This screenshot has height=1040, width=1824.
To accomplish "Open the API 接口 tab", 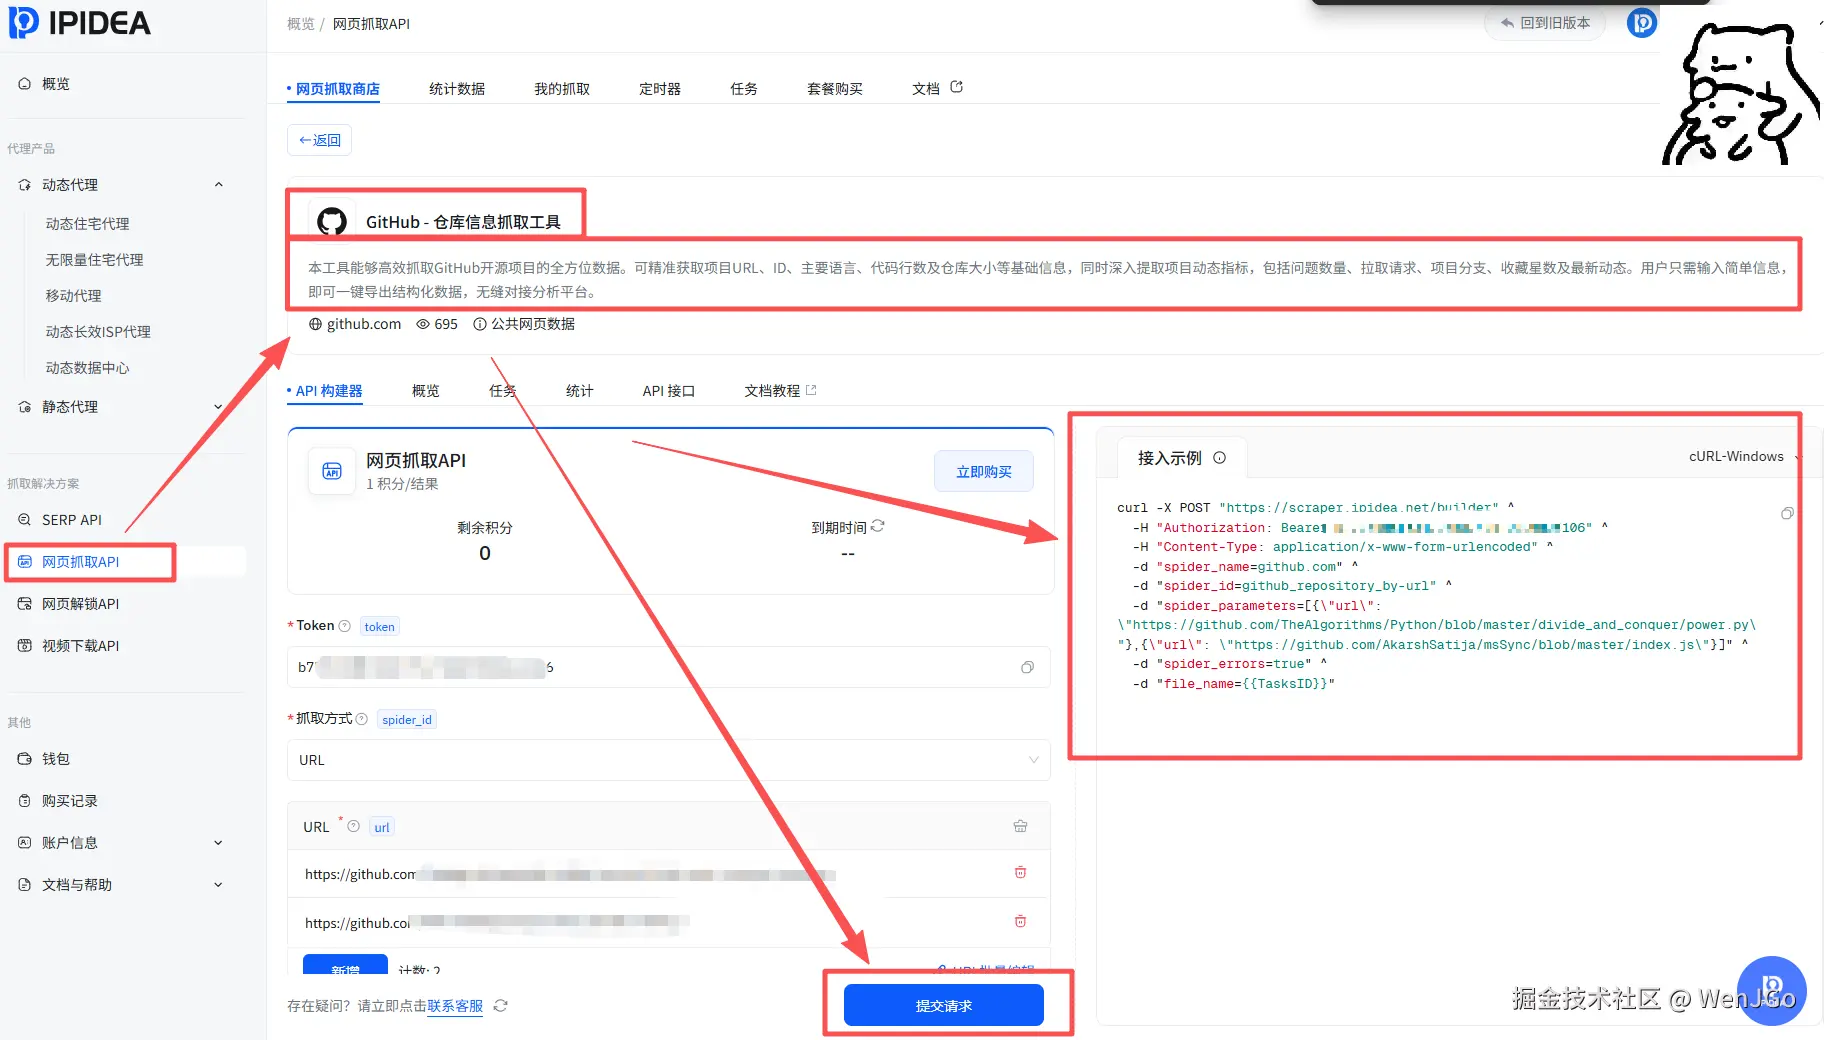I will click(667, 391).
